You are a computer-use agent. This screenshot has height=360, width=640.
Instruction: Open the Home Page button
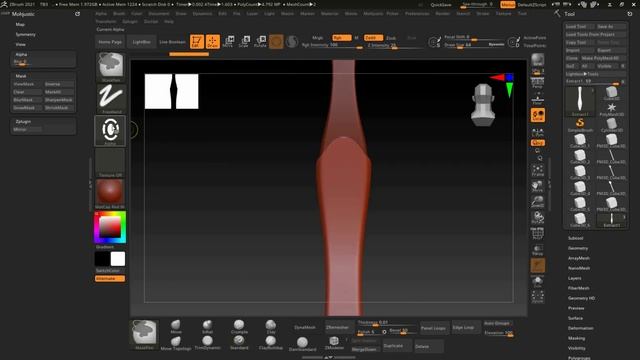tap(110, 42)
